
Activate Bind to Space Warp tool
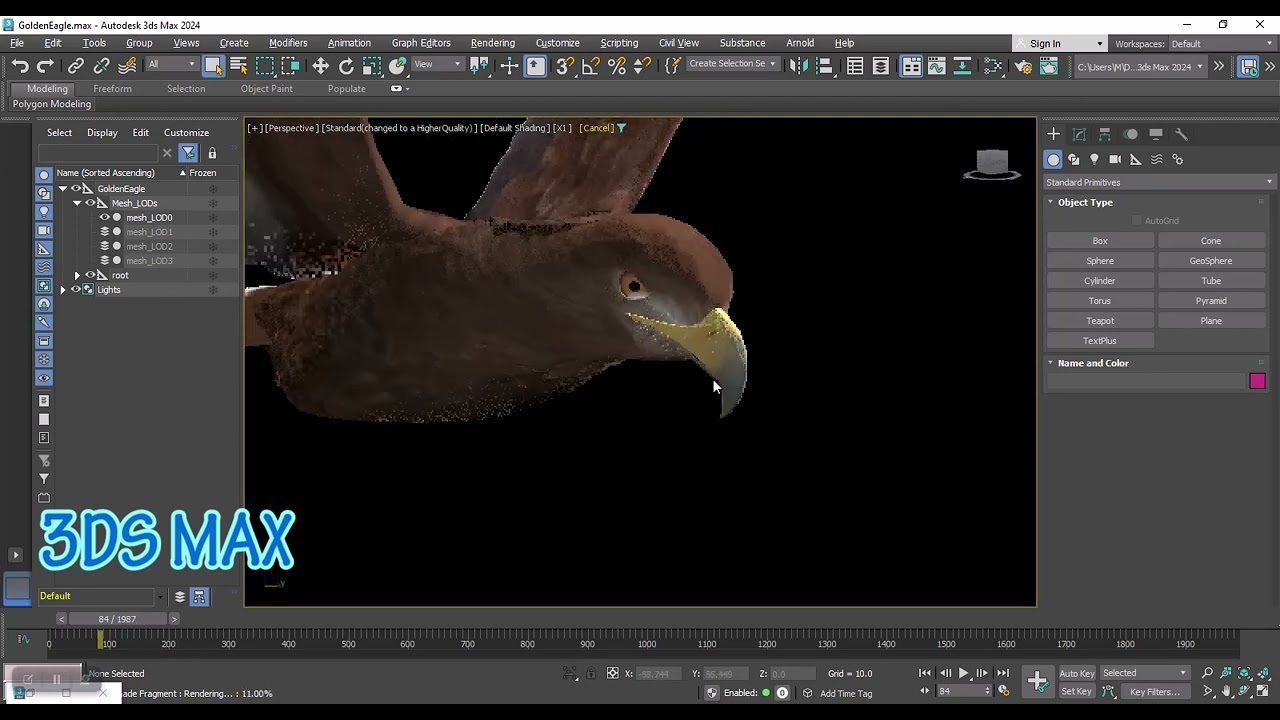127,66
